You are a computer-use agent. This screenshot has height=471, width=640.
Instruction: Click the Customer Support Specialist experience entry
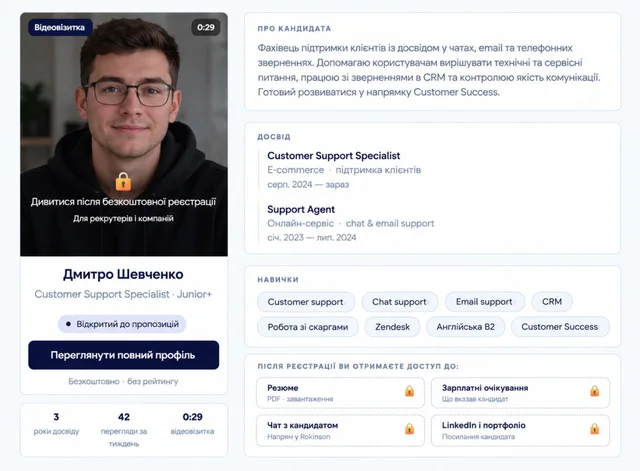[x=344, y=170]
